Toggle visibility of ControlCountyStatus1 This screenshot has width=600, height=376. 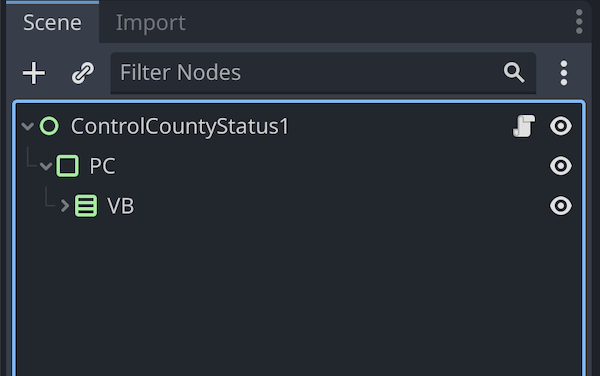[x=561, y=126]
